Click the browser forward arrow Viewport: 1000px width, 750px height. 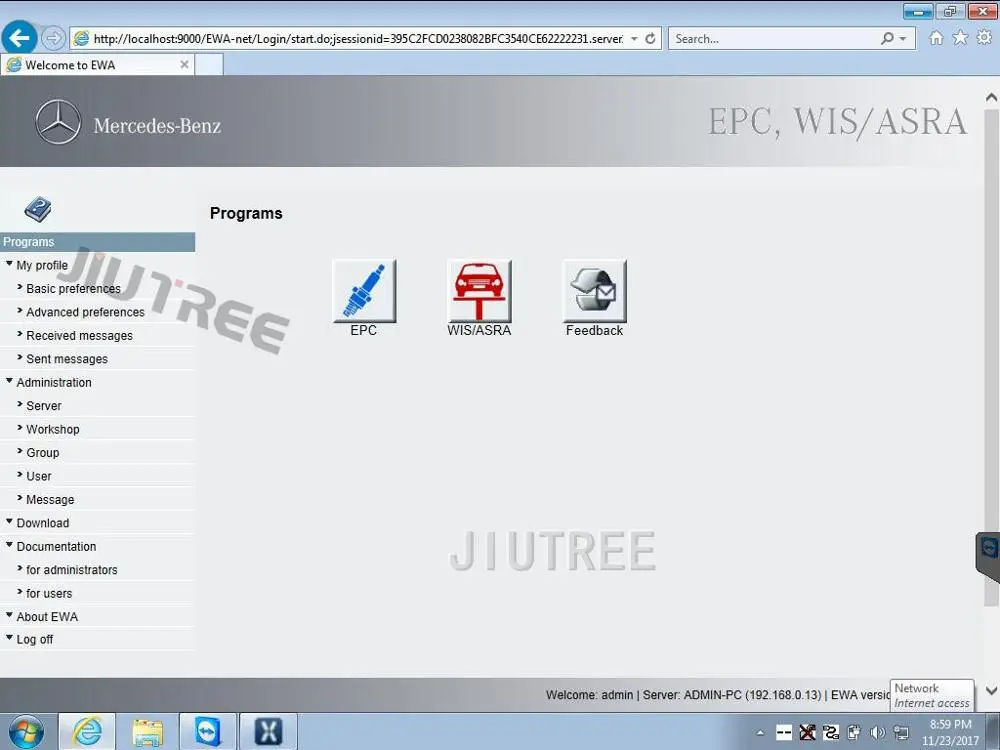pos(54,38)
